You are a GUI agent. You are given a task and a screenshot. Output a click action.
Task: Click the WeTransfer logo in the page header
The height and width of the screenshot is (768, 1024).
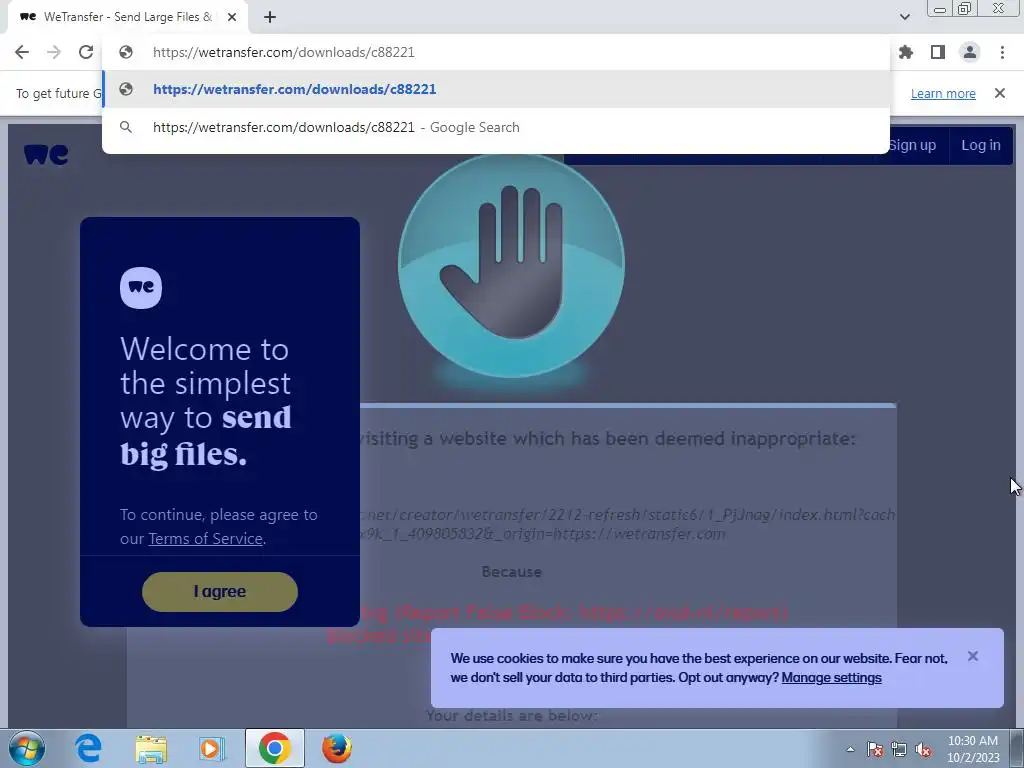point(46,154)
